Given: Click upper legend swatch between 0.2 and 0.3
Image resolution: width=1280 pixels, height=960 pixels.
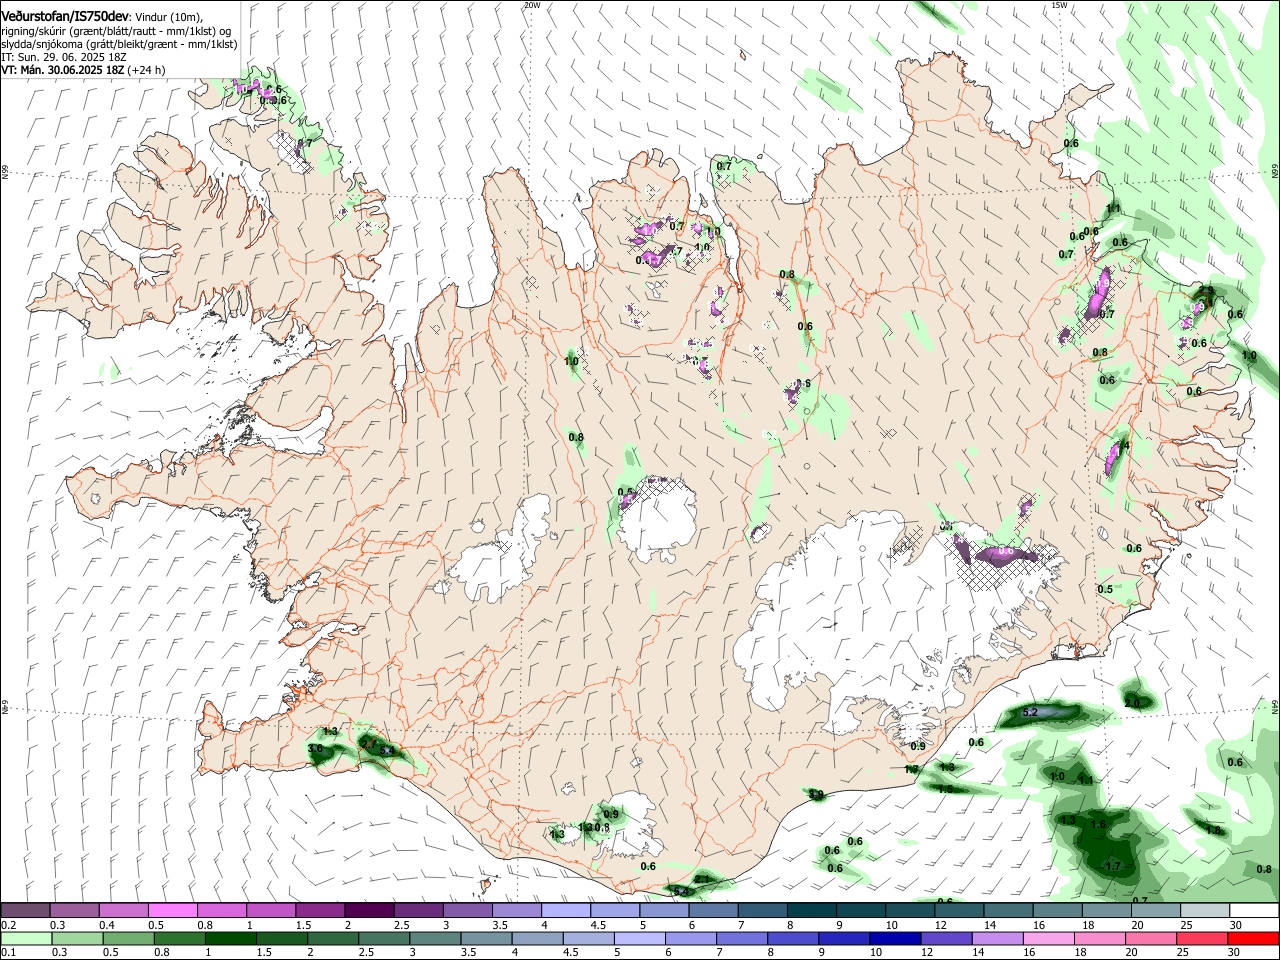Looking at the screenshot, I should [25, 910].
